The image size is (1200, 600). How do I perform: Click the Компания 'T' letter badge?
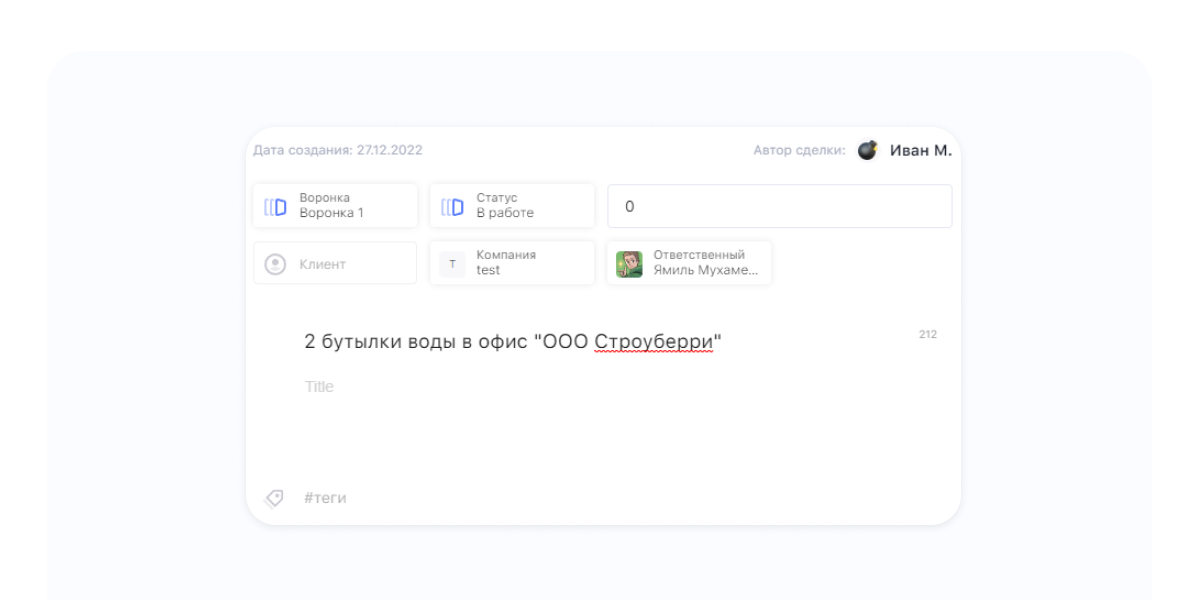coord(452,264)
